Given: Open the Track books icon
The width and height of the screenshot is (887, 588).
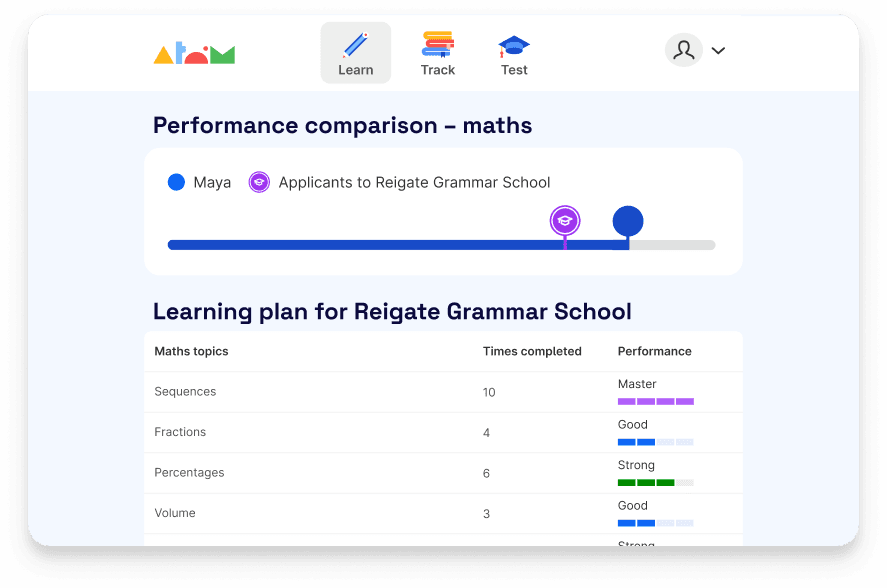Looking at the screenshot, I should [x=438, y=44].
